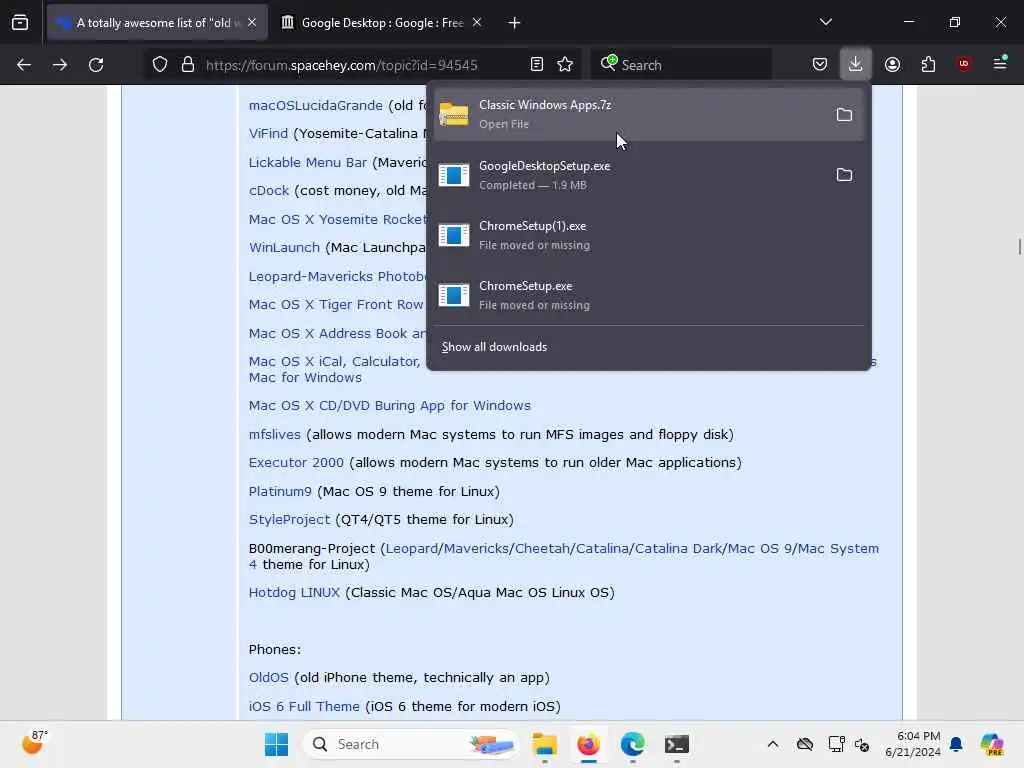Open the Firefox View icon in the tab strip
Image resolution: width=1024 pixels, height=768 pixels.
coord(20,23)
